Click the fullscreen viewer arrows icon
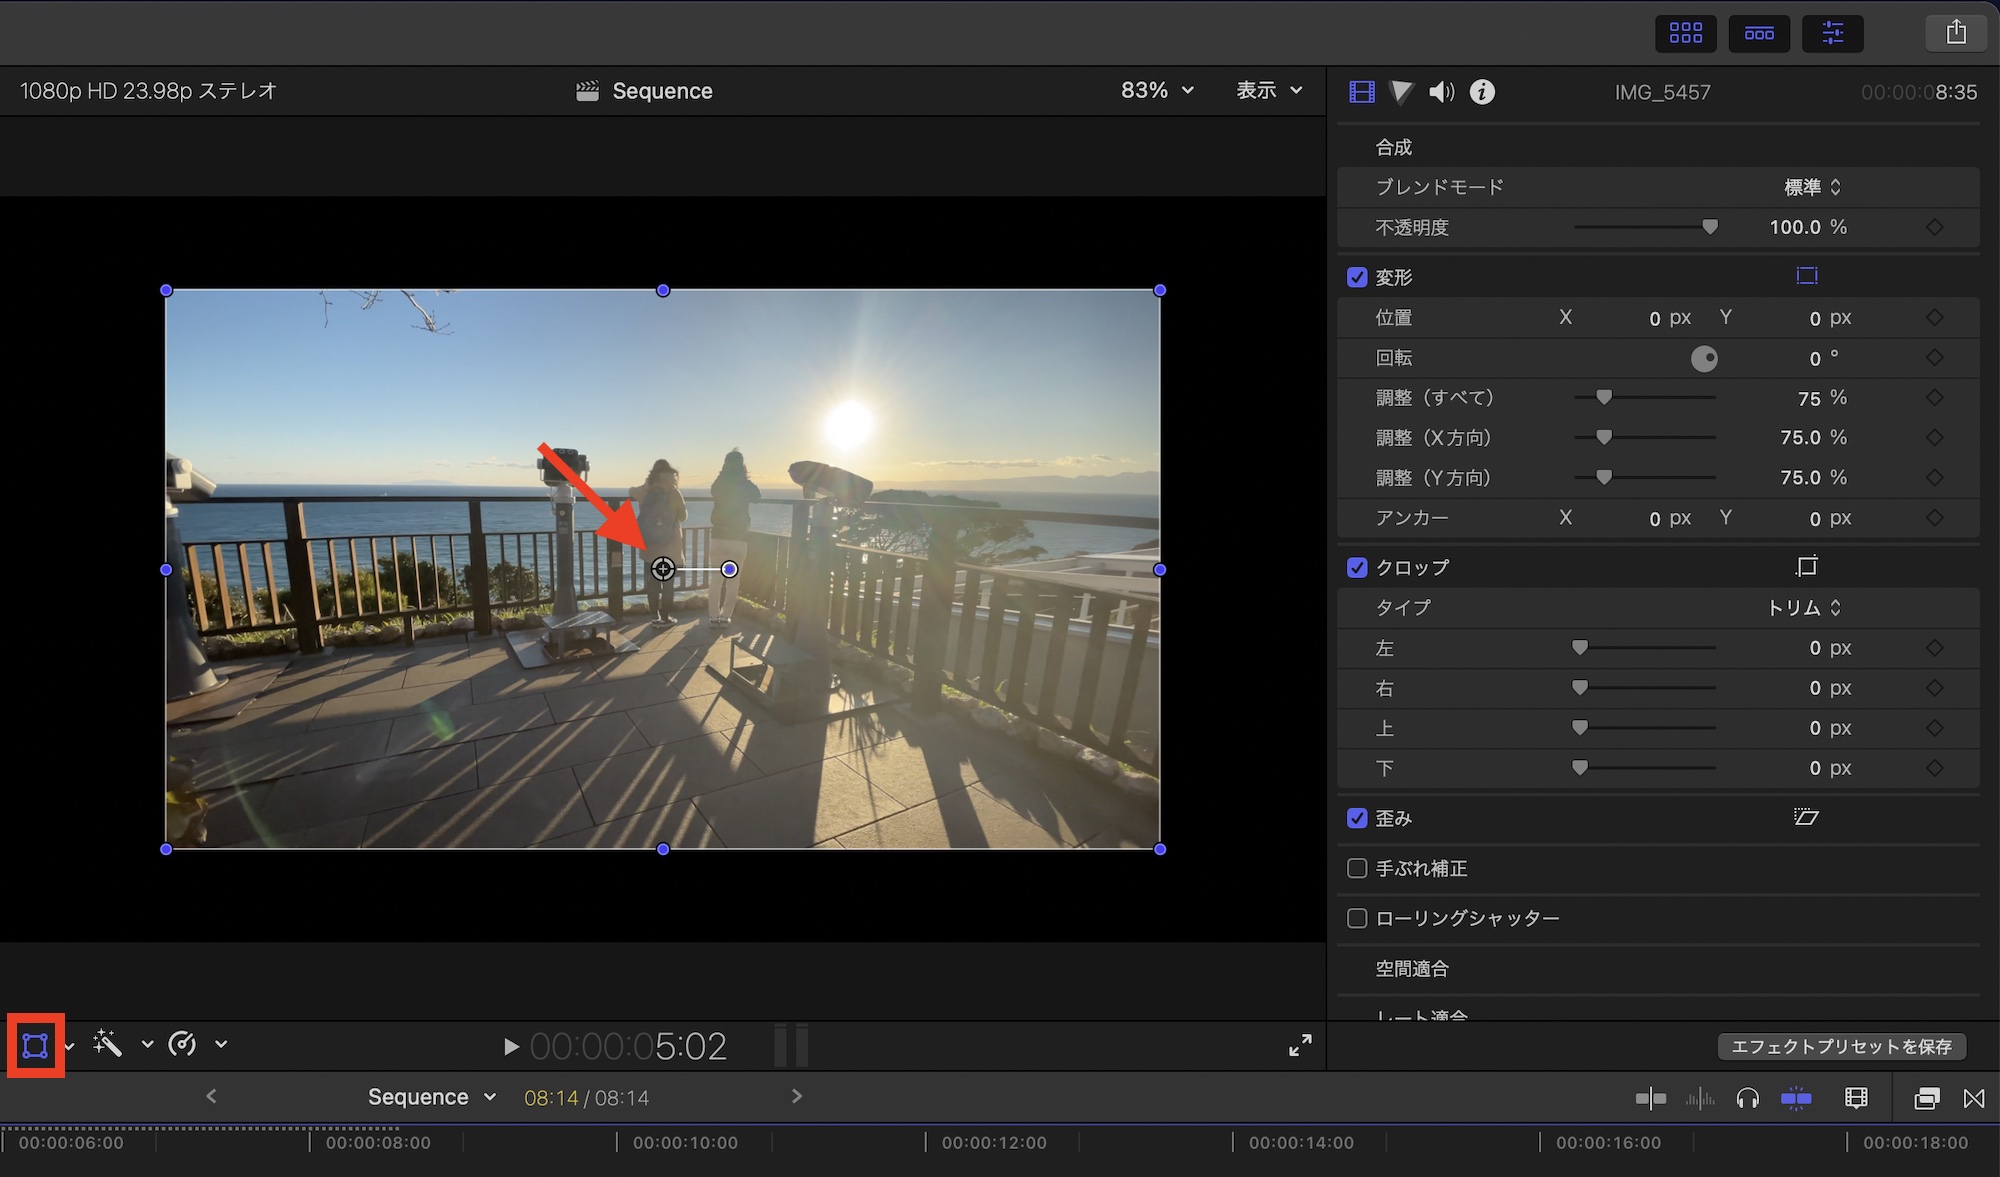 (x=1300, y=1046)
